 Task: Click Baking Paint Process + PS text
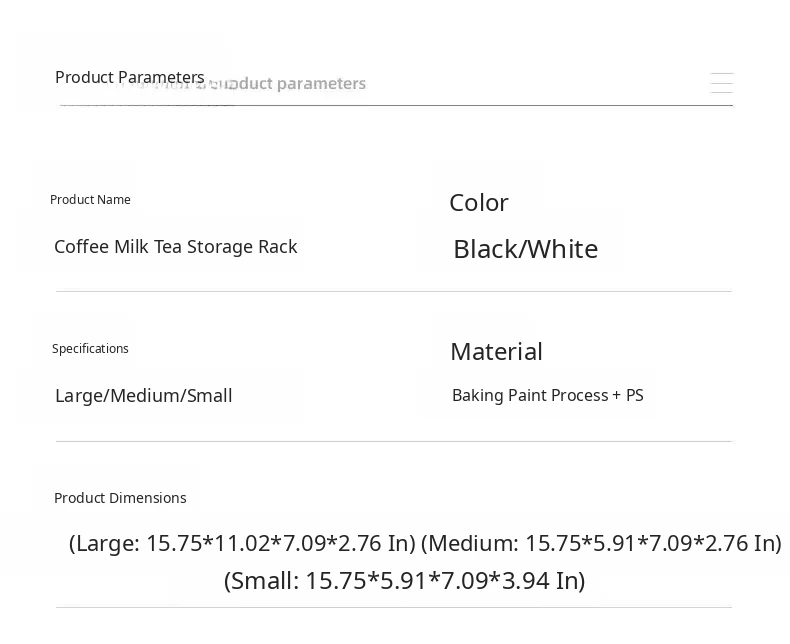(547, 396)
